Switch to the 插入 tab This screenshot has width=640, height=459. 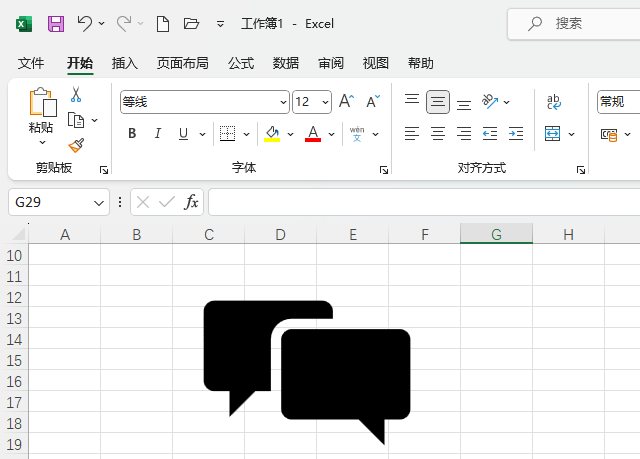125,63
